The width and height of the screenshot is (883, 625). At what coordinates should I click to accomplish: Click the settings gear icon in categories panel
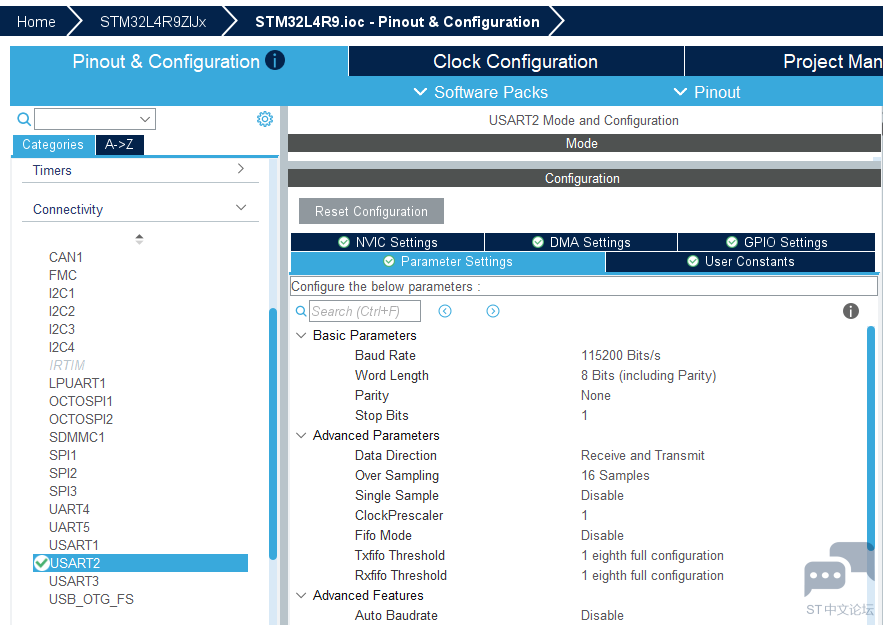coord(265,119)
